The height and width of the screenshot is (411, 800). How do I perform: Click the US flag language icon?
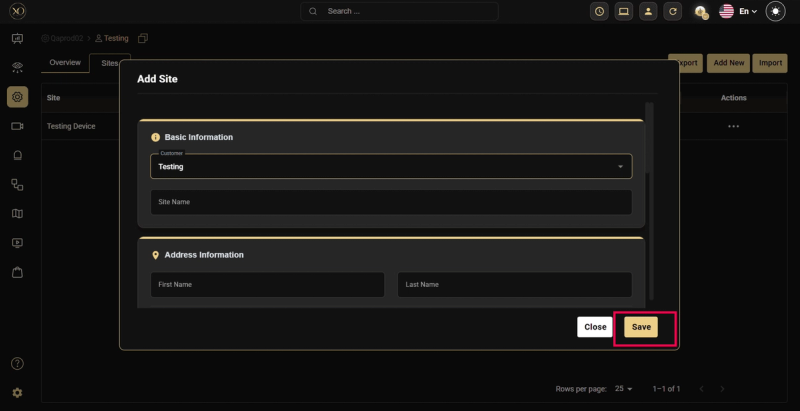tap(727, 11)
